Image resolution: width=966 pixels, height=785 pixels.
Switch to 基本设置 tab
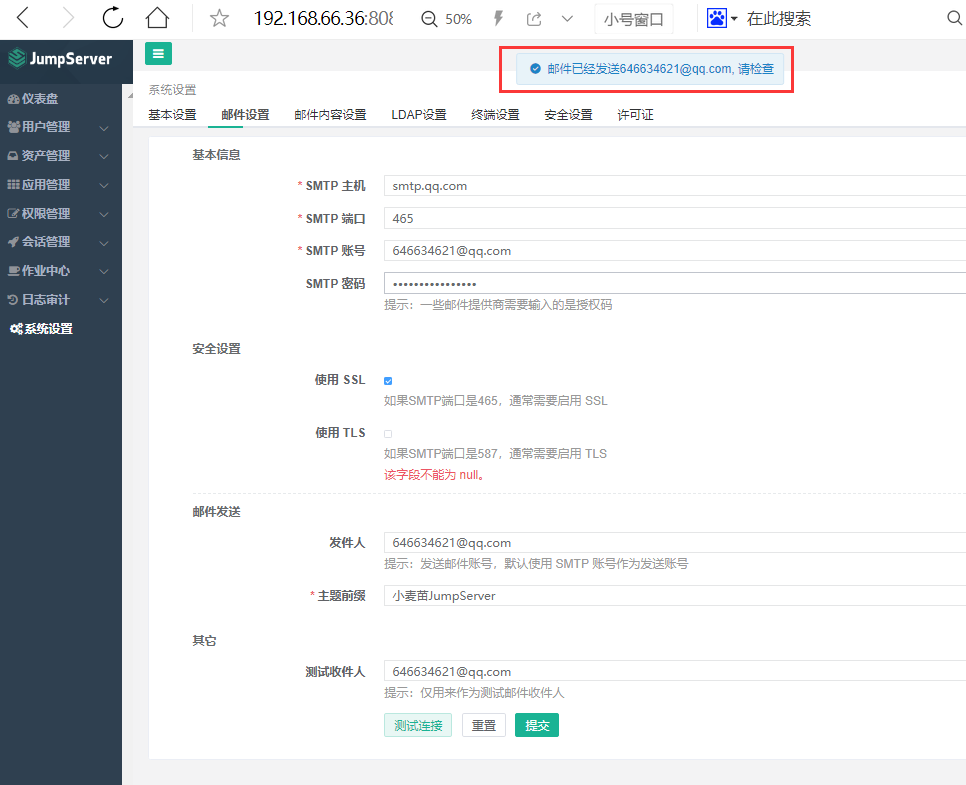(172, 115)
